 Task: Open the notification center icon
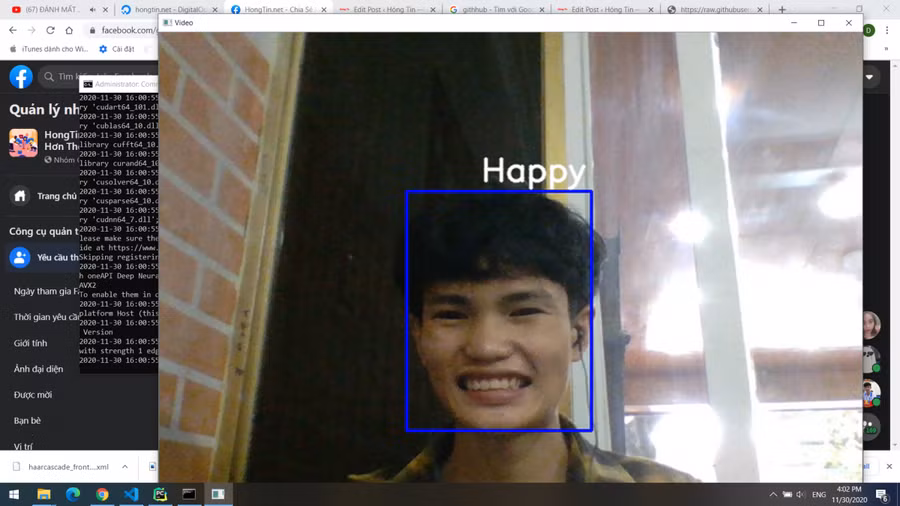point(882,494)
